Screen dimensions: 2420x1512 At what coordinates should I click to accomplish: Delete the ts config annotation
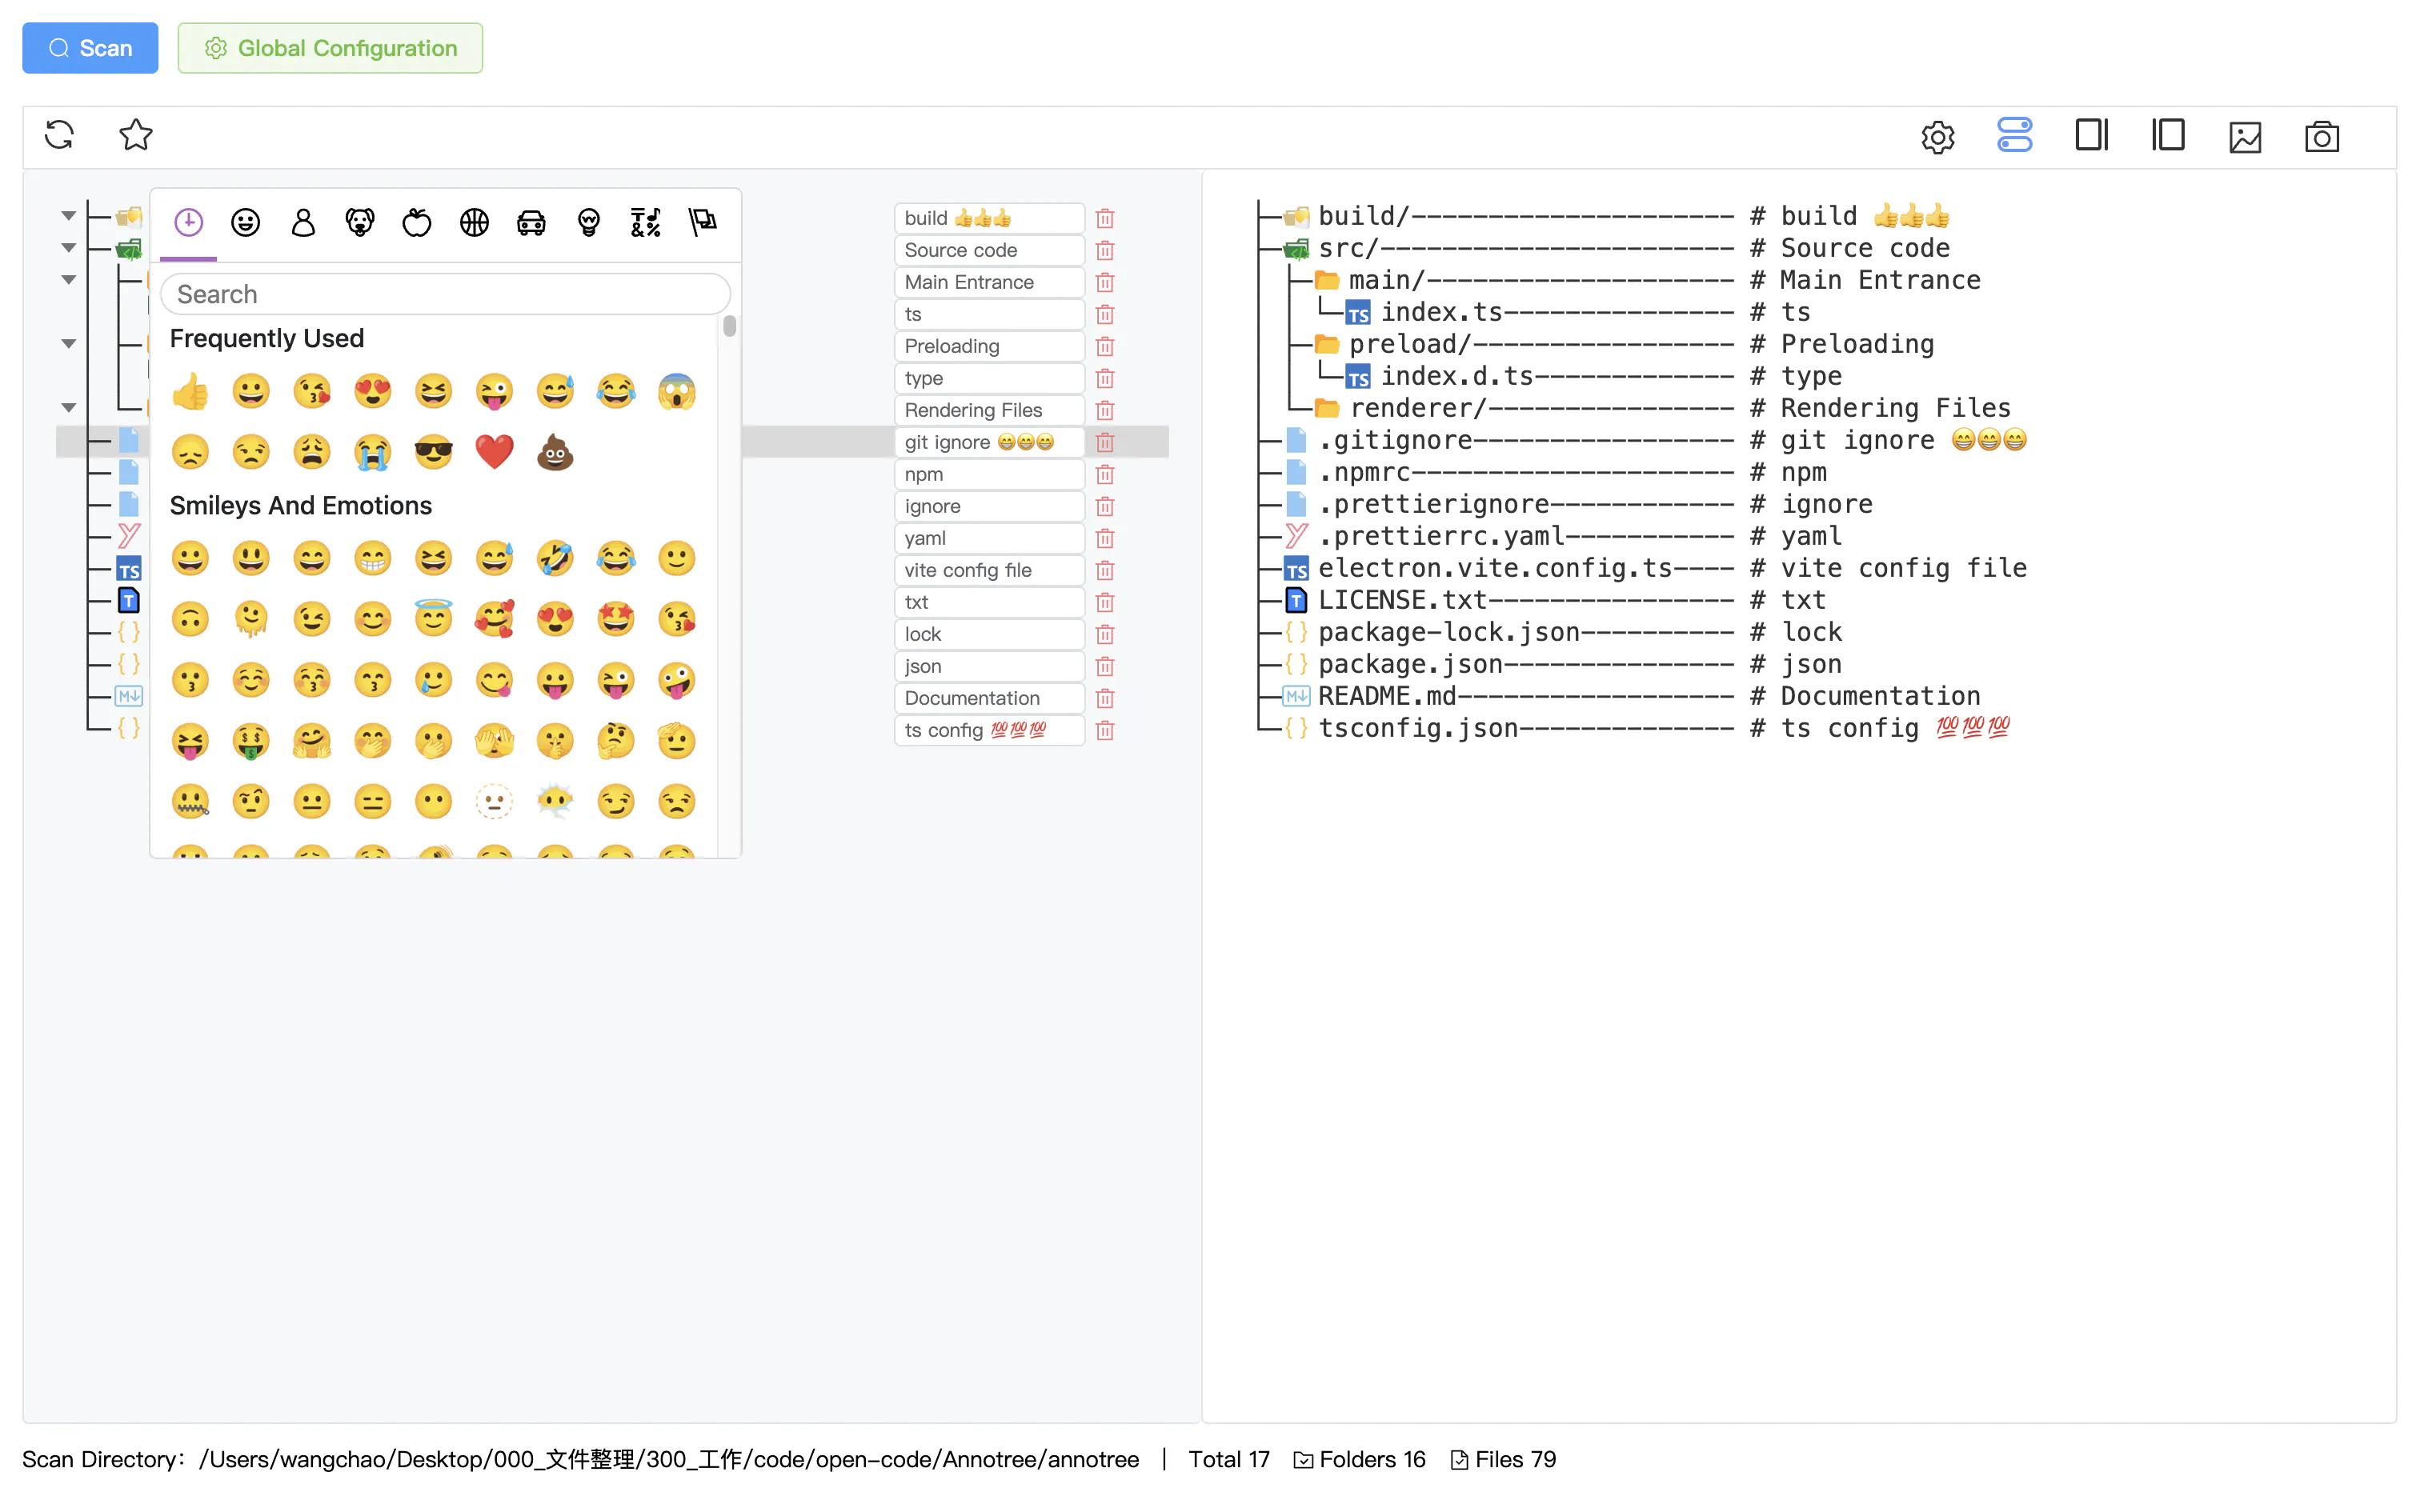1105,730
